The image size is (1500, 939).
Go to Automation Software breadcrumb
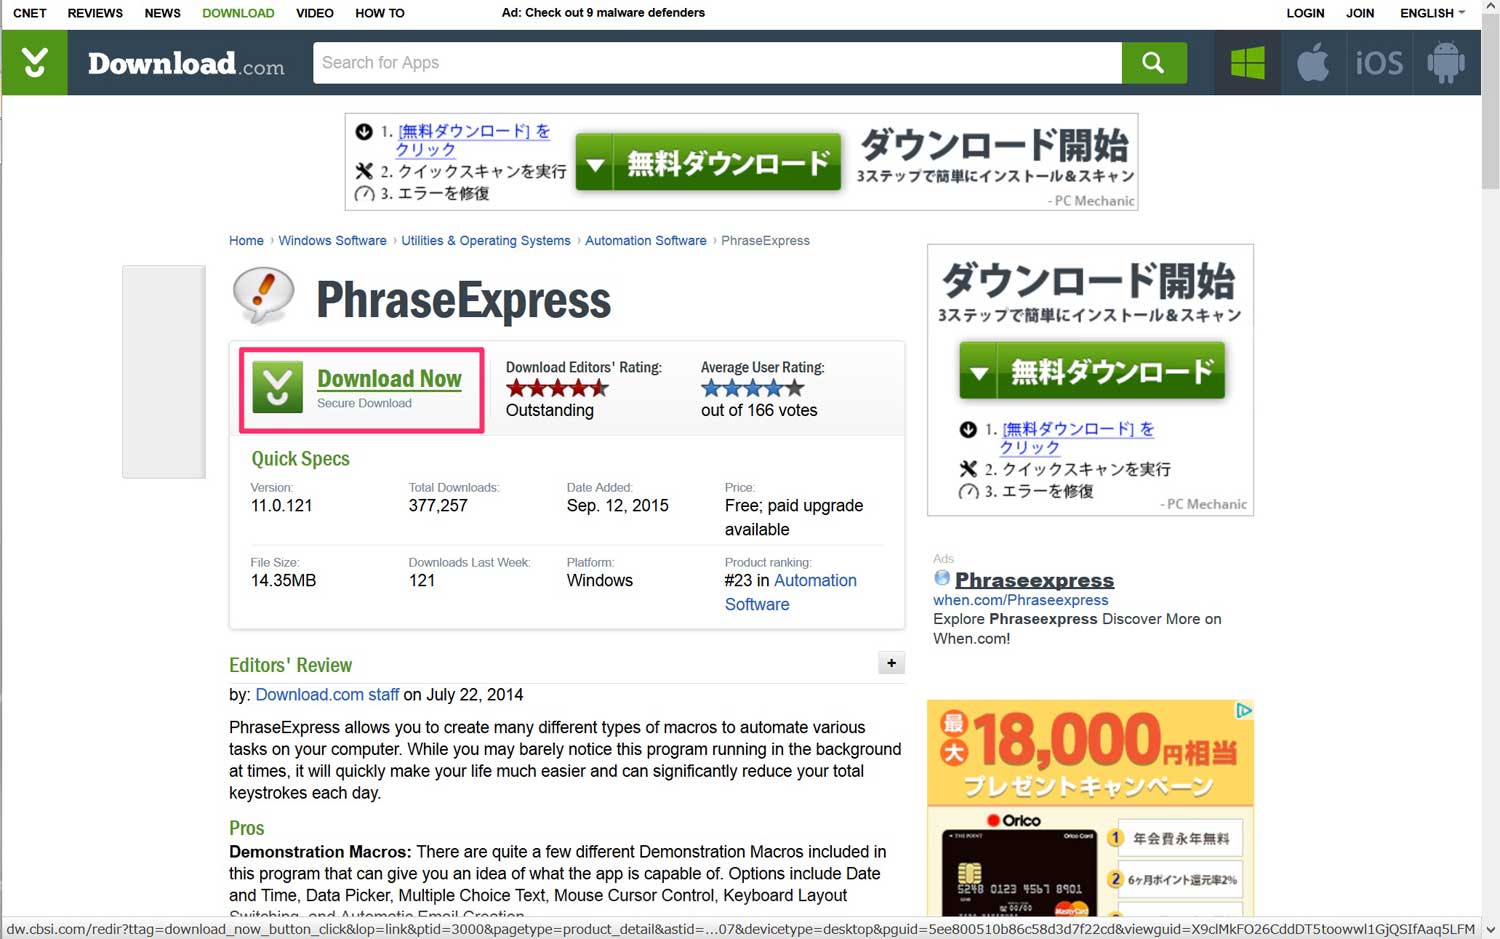pos(646,241)
